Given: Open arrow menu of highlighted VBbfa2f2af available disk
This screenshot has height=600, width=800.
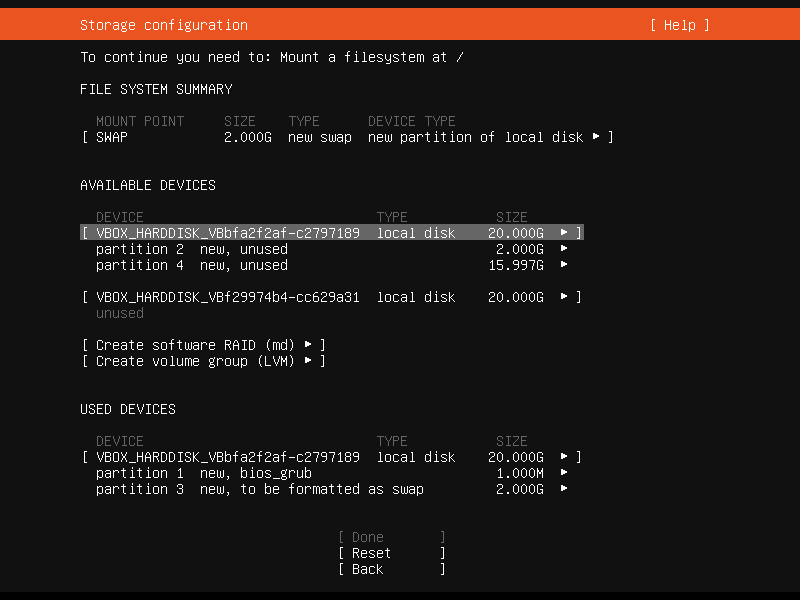Looking at the screenshot, I should tap(564, 232).
